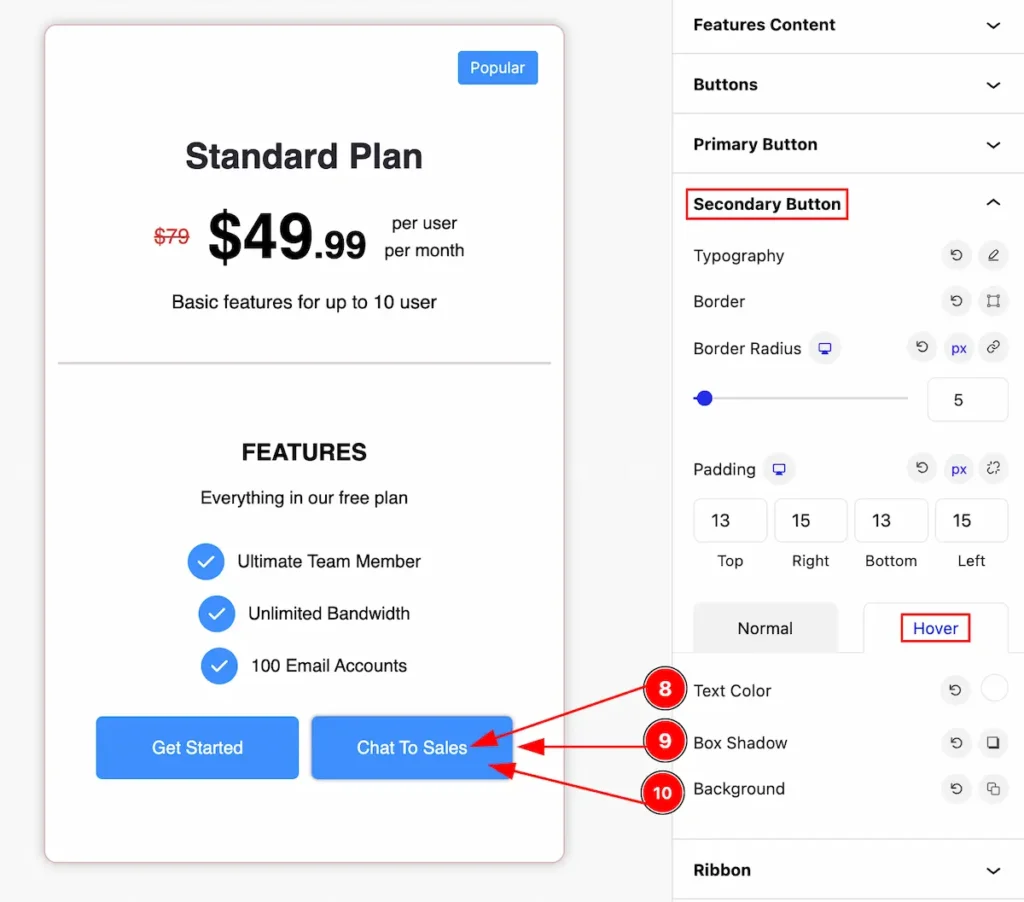The height and width of the screenshot is (902, 1024).
Task: Open the Background settings icon
Action: [x=993, y=789]
